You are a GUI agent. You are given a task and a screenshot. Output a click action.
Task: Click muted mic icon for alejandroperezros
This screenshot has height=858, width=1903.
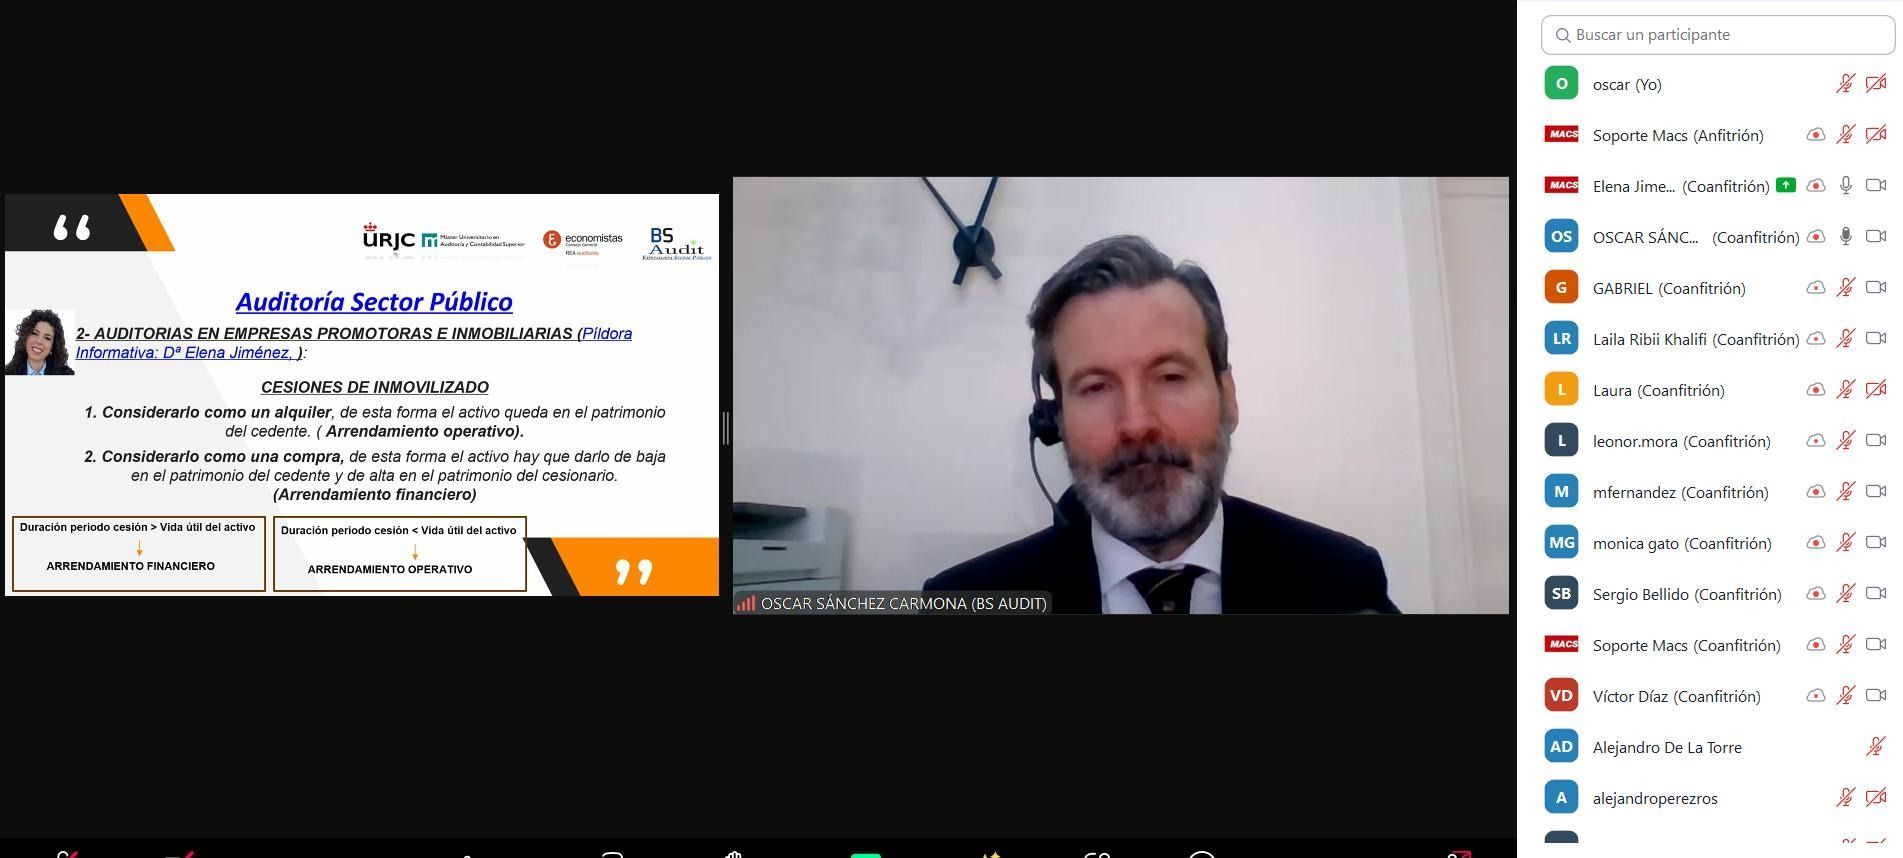pos(1846,798)
